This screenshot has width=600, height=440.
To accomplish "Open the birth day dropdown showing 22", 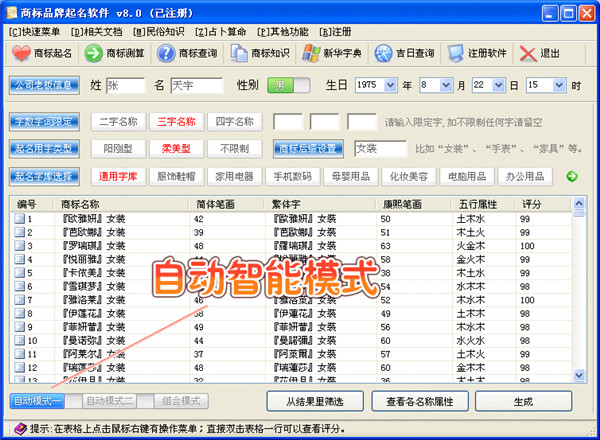I will click(x=498, y=85).
